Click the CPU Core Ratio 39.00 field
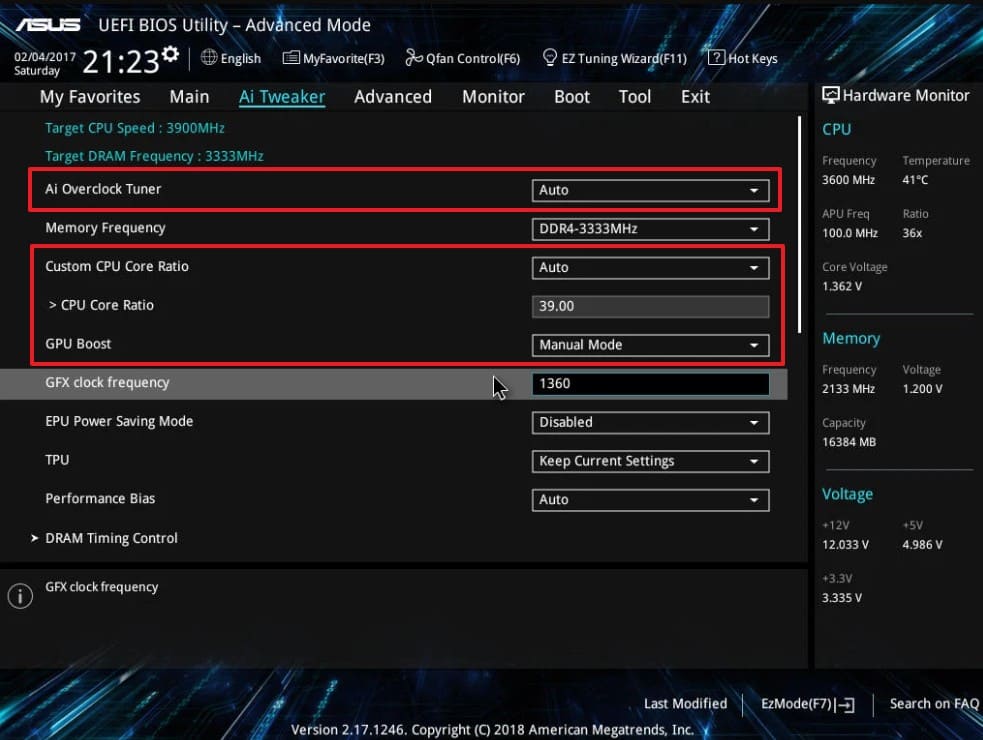983x740 pixels. (650, 306)
